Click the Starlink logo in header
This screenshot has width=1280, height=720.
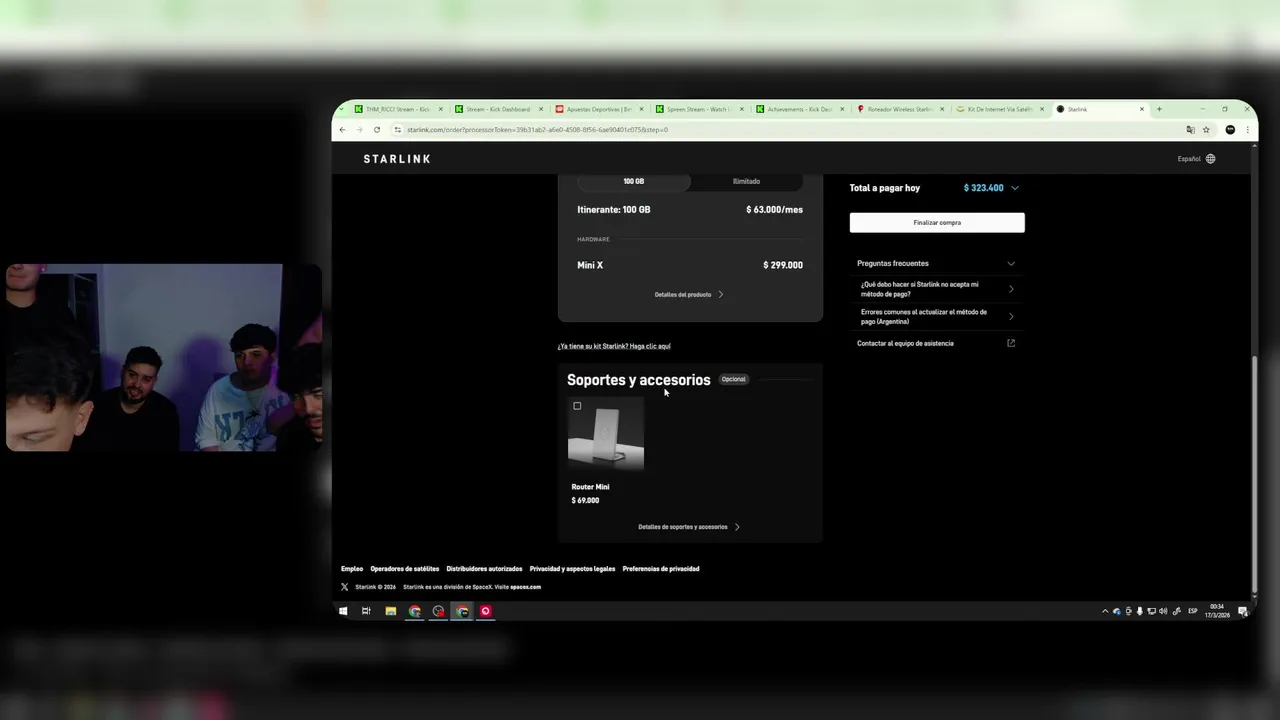(x=397, y=159)
